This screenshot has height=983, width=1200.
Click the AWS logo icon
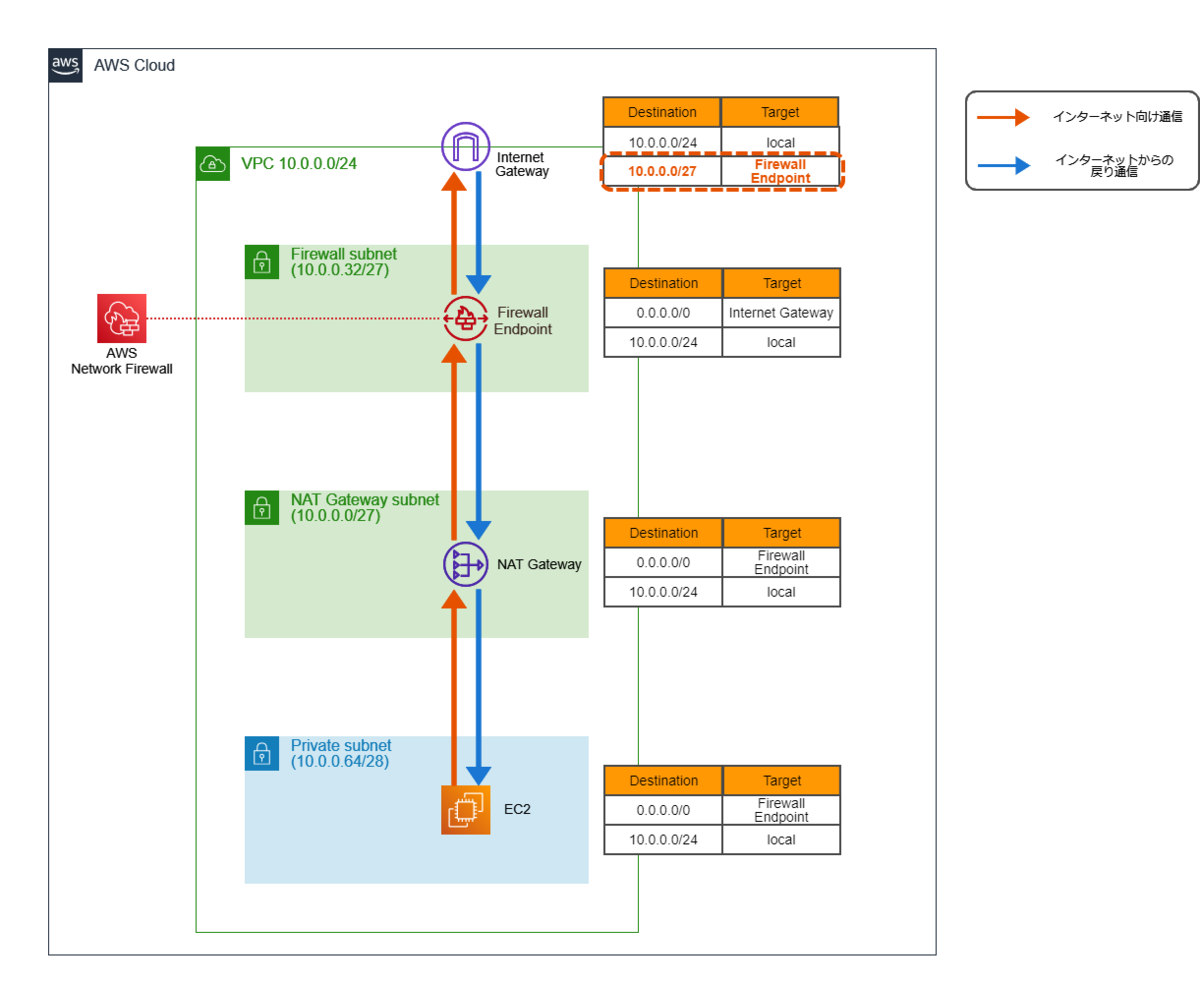[x=66, y=65]
